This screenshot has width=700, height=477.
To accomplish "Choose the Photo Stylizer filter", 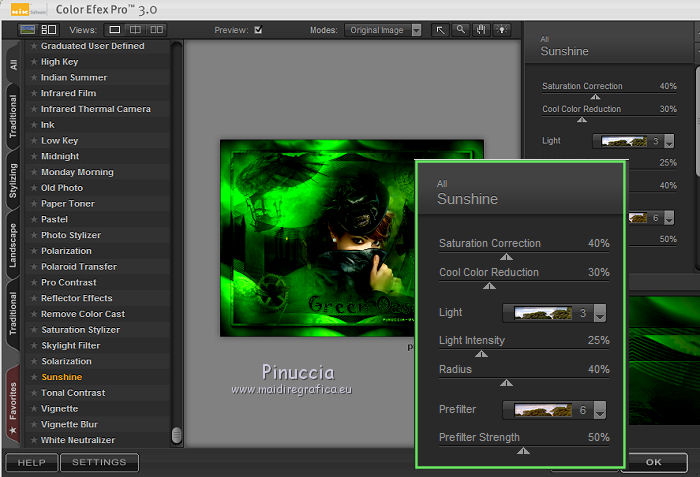I will [71, 235].
